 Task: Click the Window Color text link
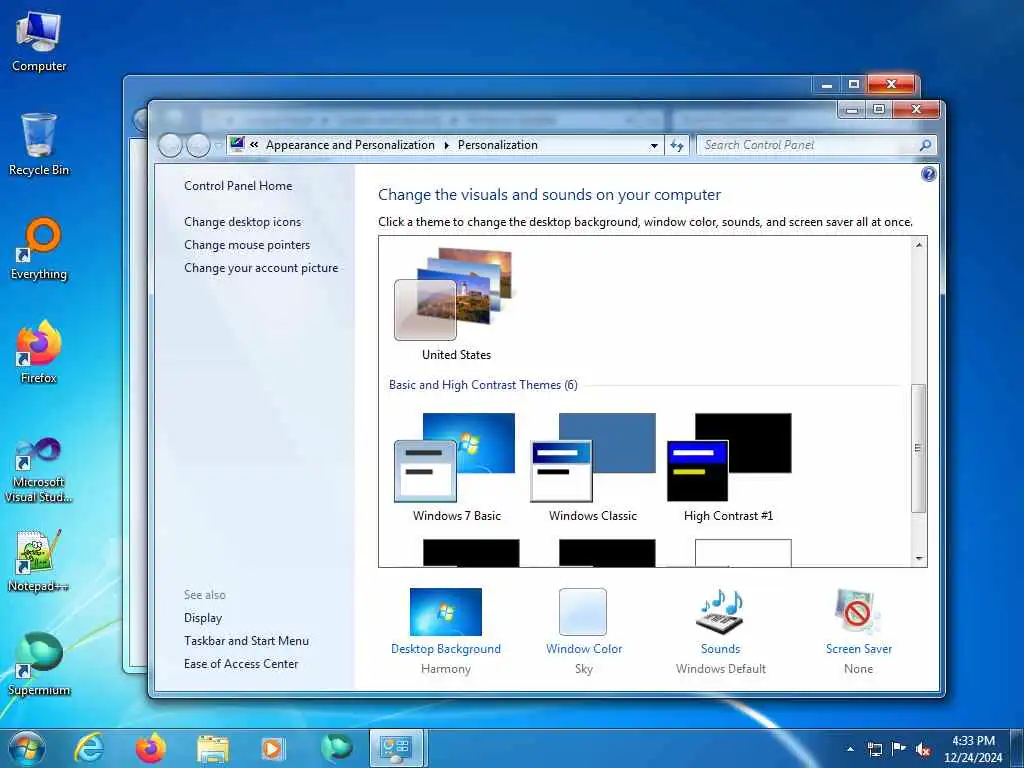(x=584, y=648)
